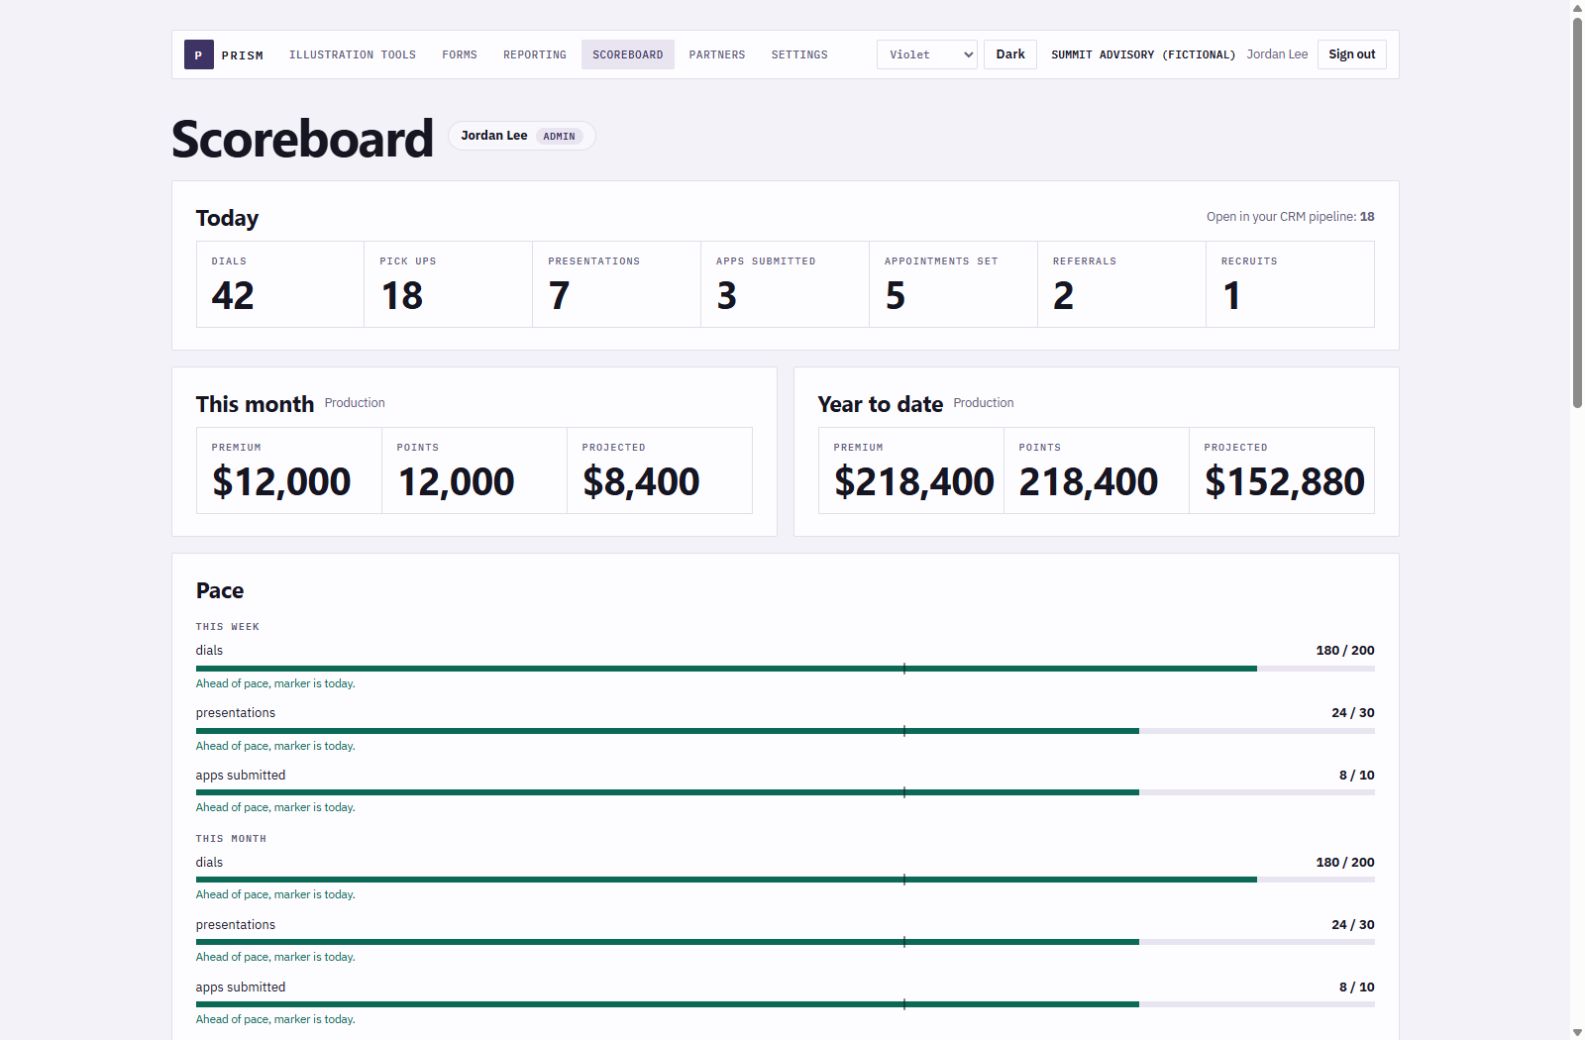
Task: Click the Presentations 7 tile
Action: (x=616, y=284)
